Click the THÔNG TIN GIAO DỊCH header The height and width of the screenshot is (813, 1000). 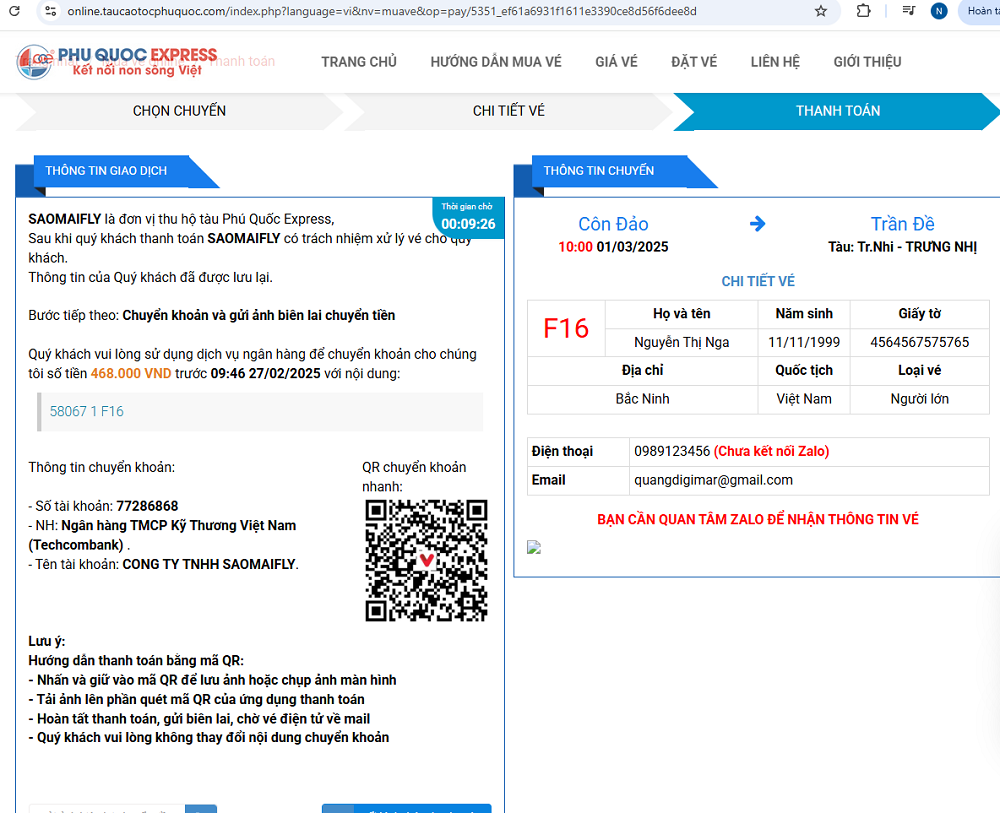(x=106, y=171)
